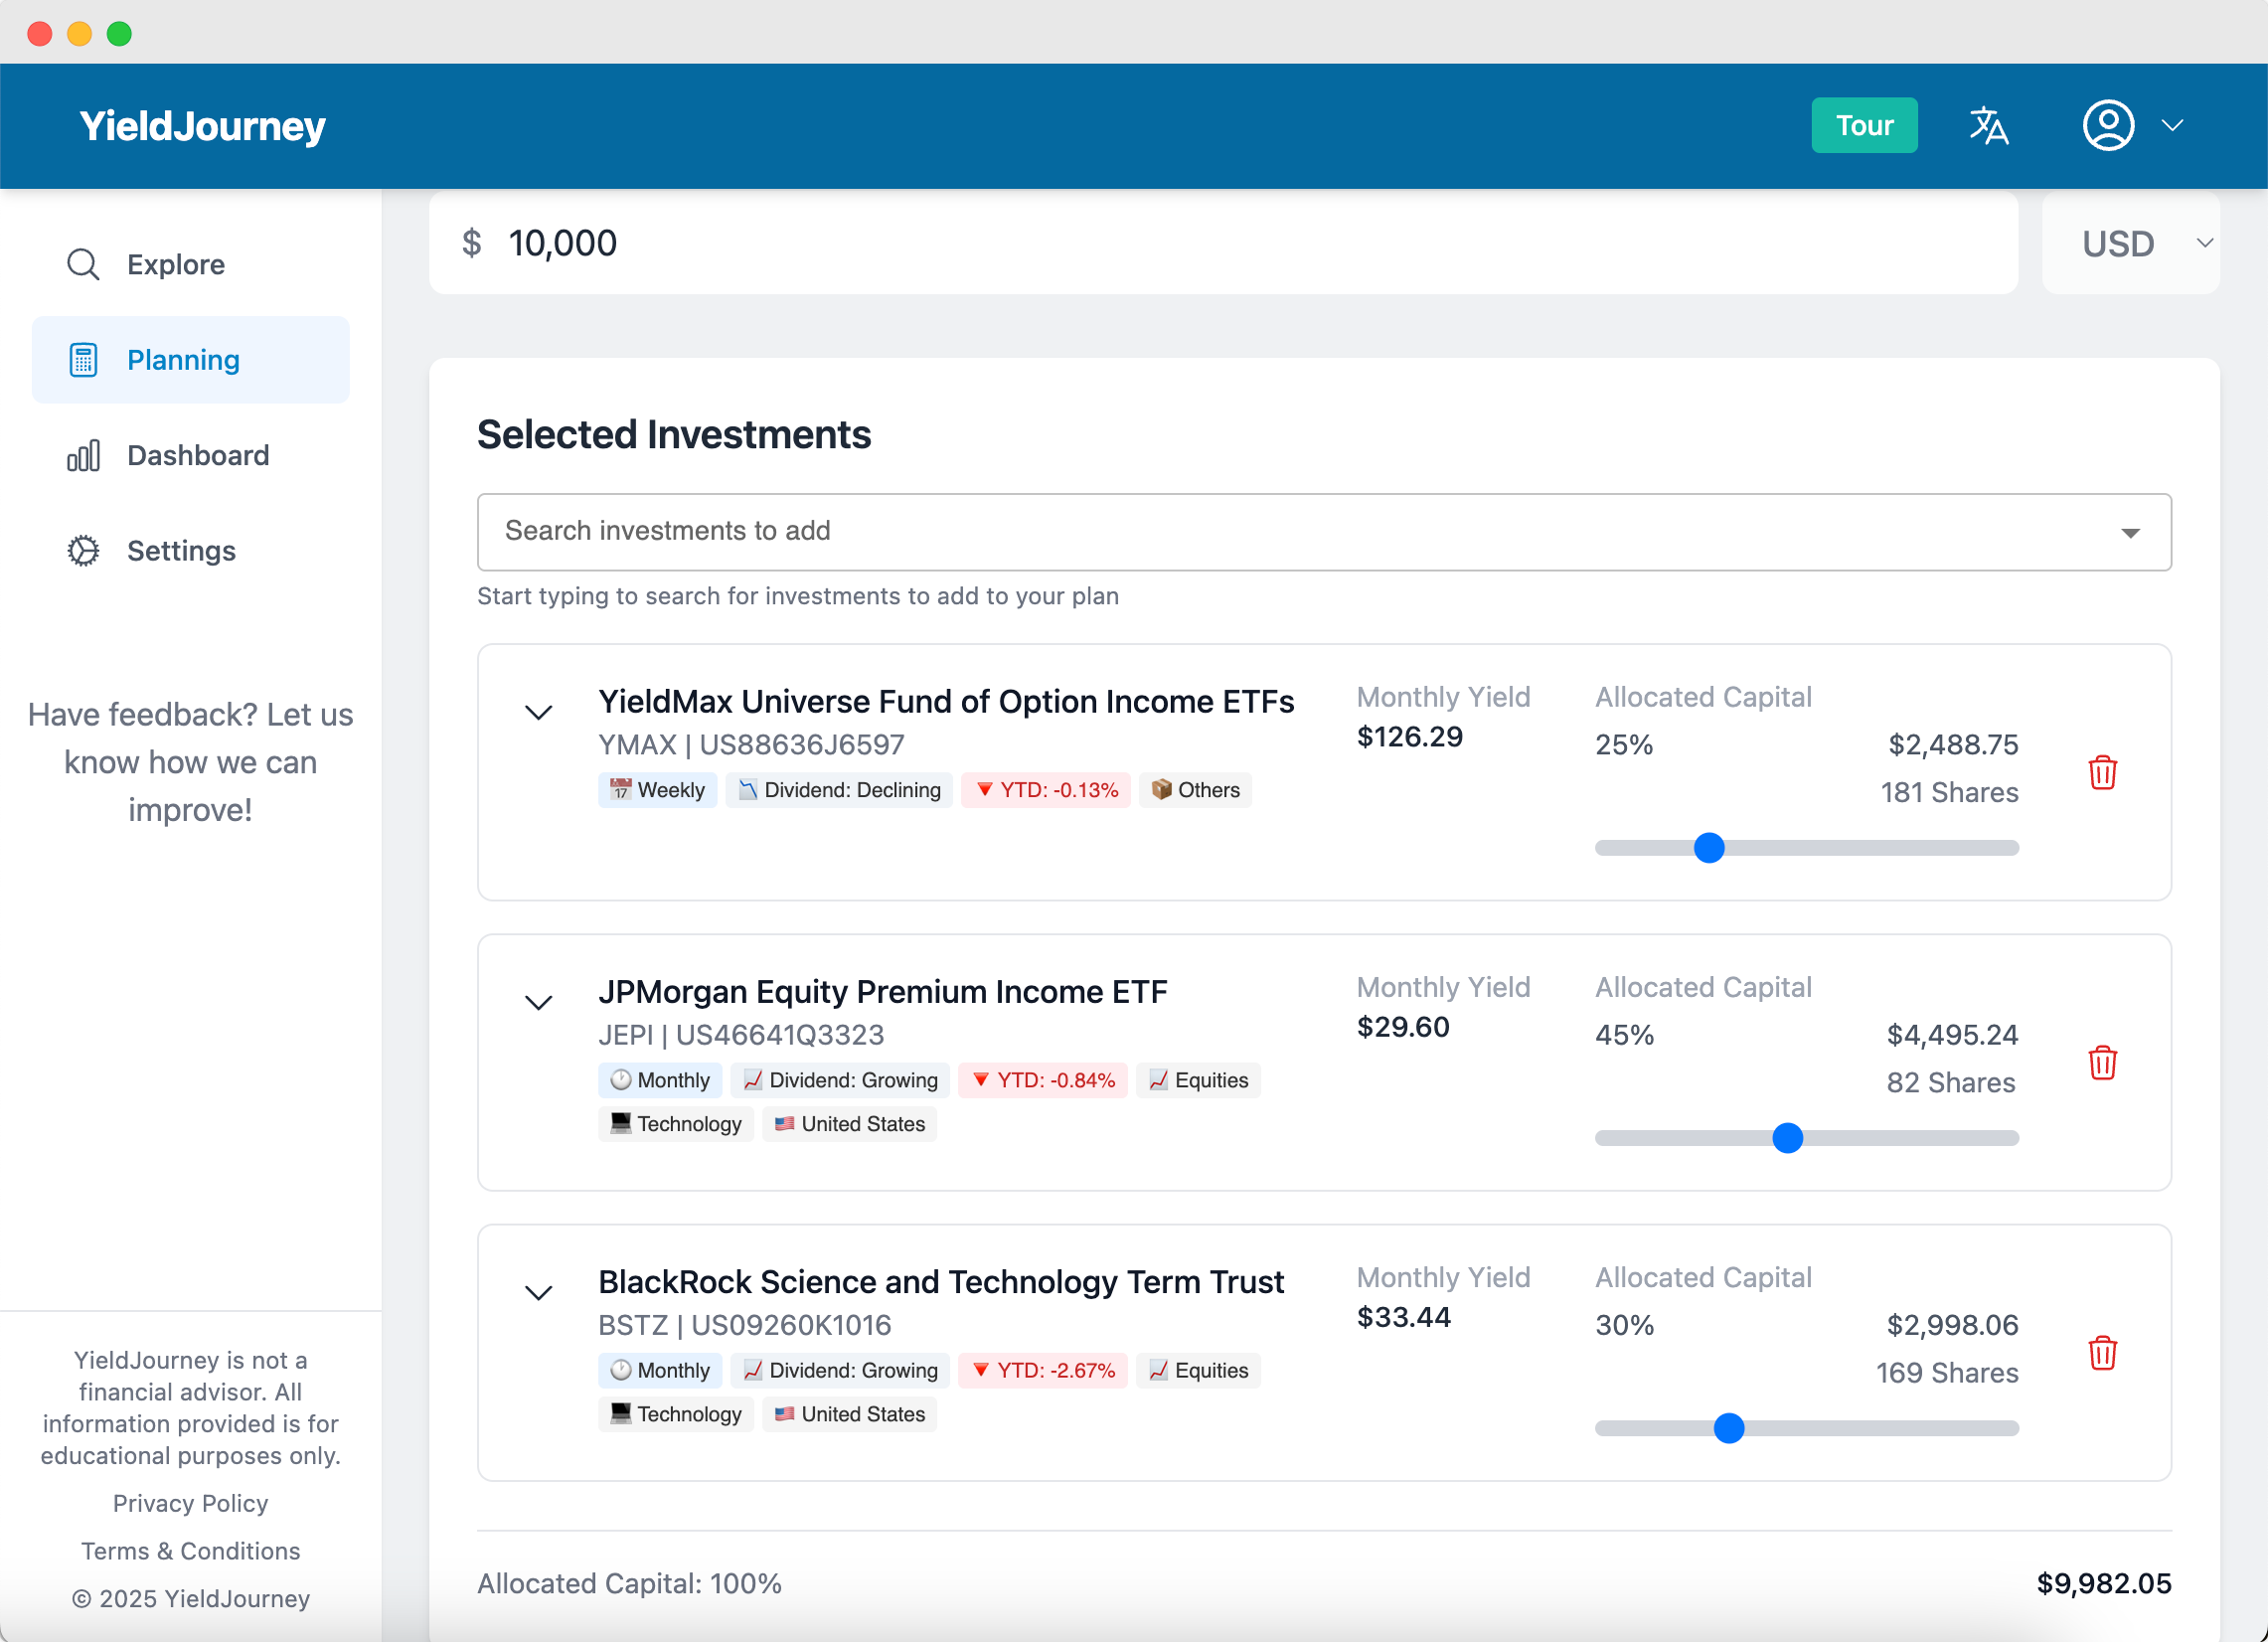Click YieldMax Universe Fund title
Viewport: 2268px width, 1642px height.
(x=946, y=702)
